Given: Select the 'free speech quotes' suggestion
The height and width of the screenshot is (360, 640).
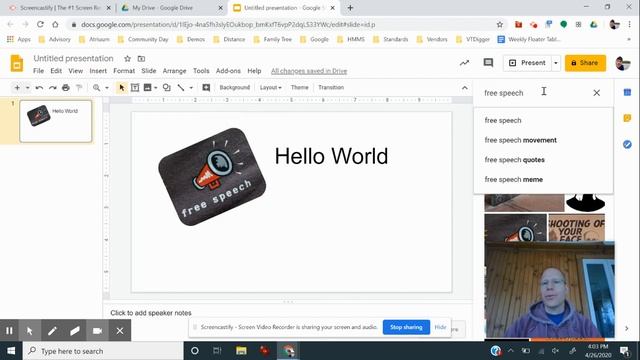Looking at the screenshot, I should pyautogui.click(x=543, y=160).
